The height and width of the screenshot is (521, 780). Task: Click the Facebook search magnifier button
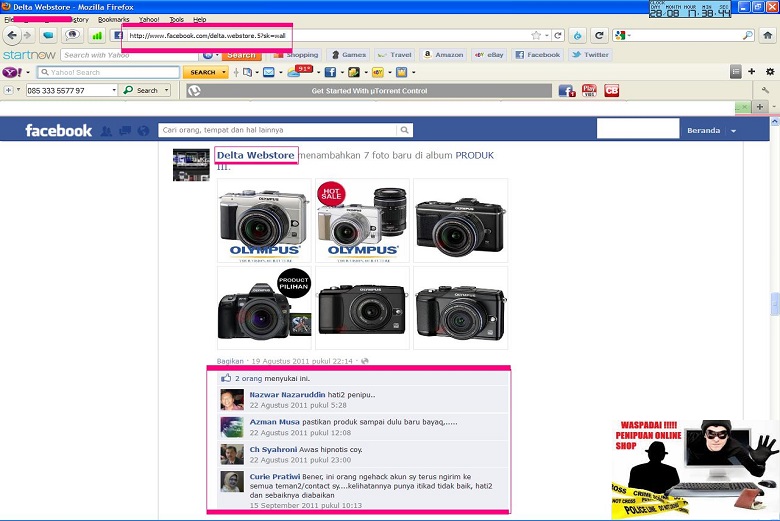[x=404, y=130]
